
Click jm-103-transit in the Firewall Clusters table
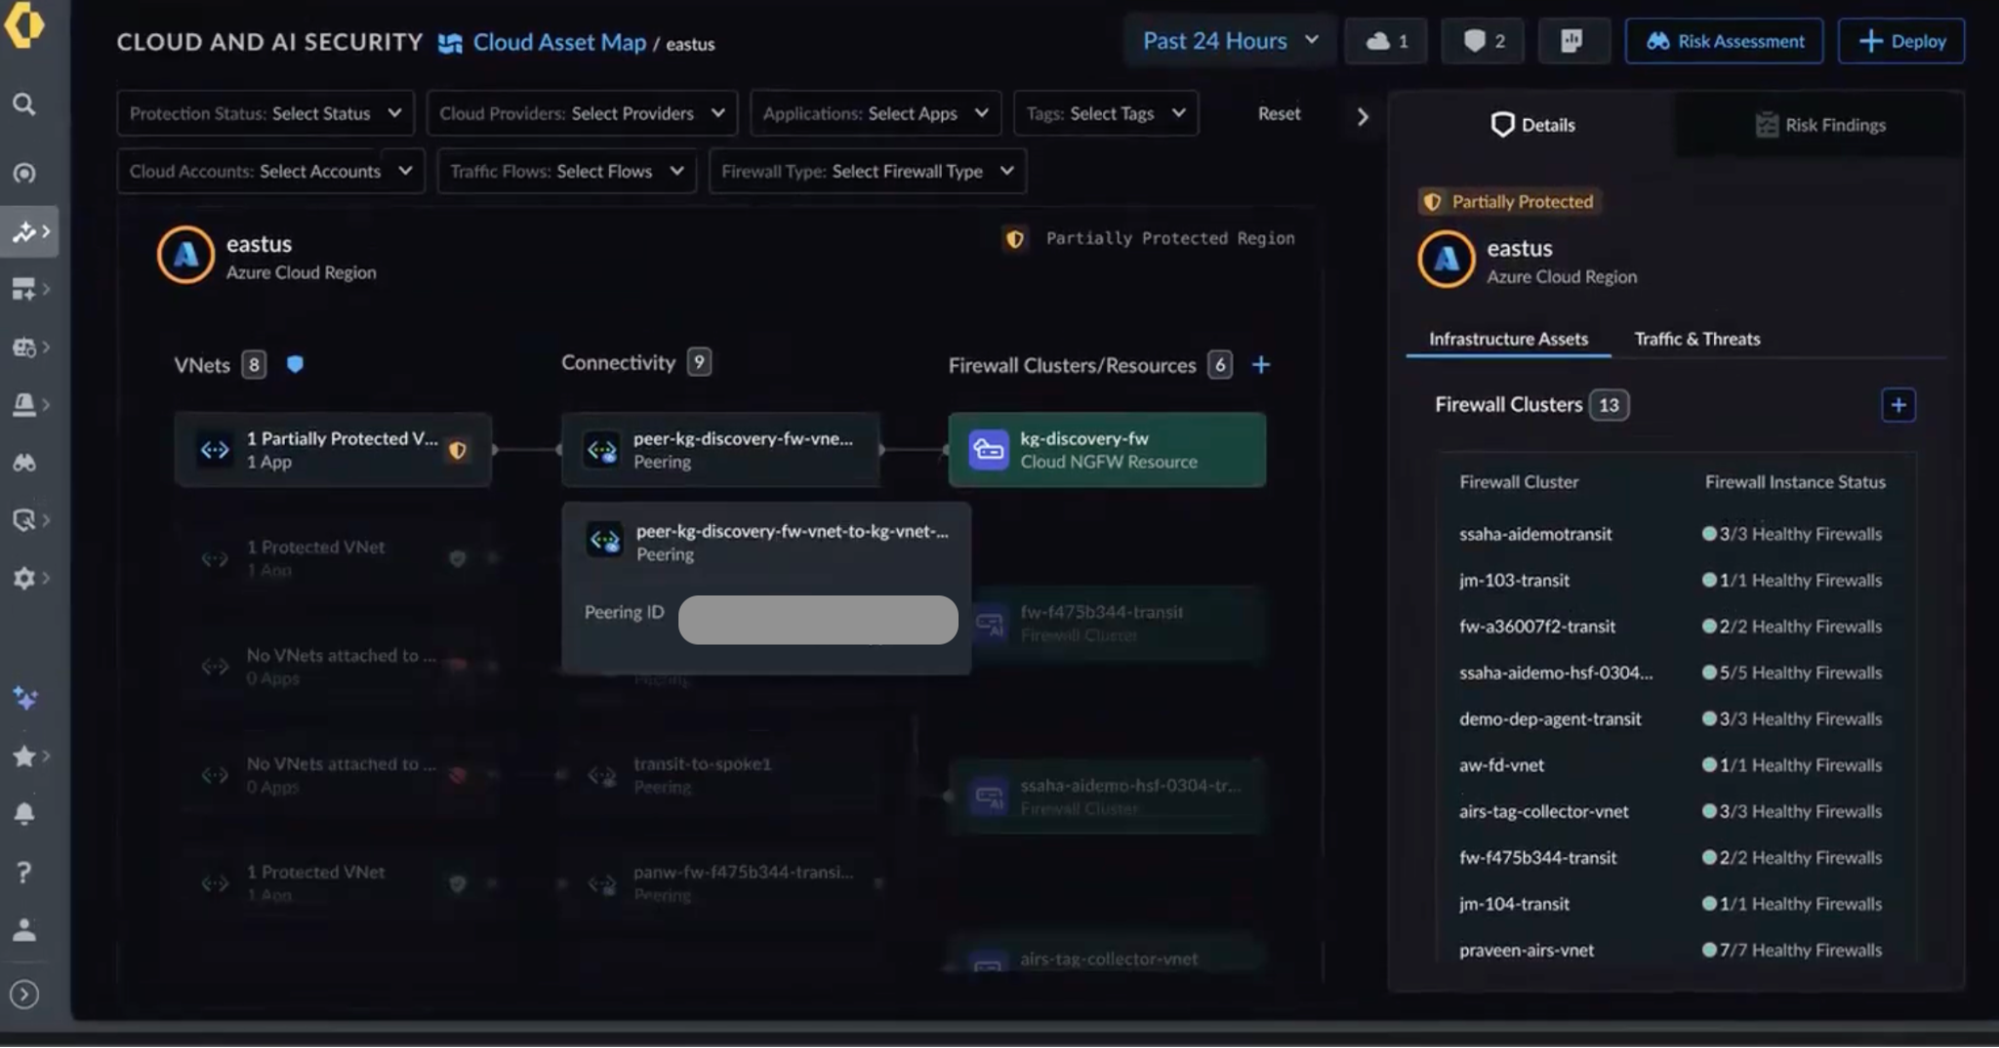(x=1514, y=580)
